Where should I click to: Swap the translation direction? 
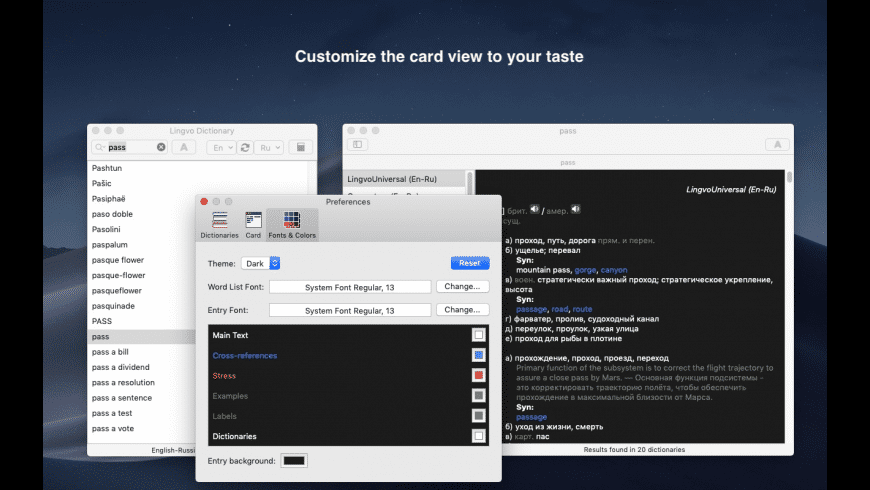click(x=245, y=147)
